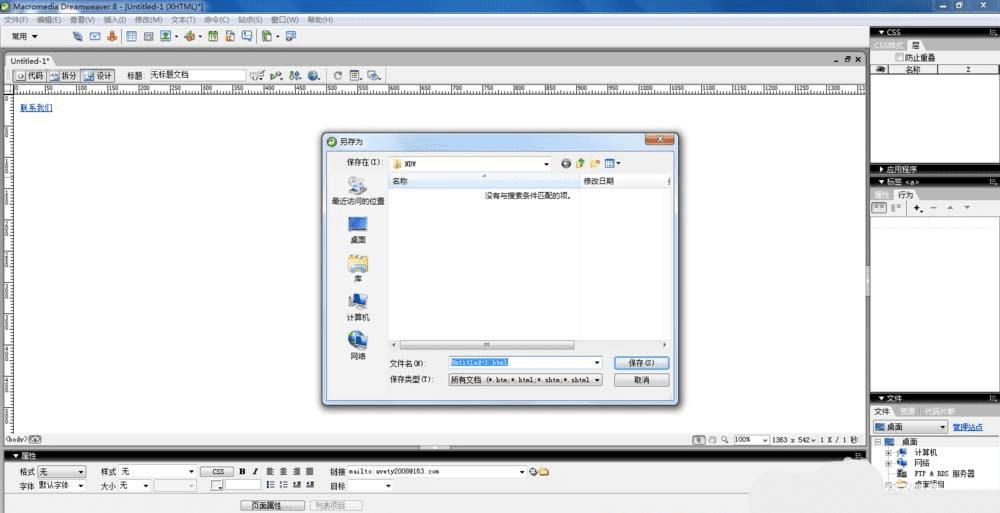Open the text color swatch in Properties
The height and width of the screenshot is (513, 1000).
tap(217, 486)
